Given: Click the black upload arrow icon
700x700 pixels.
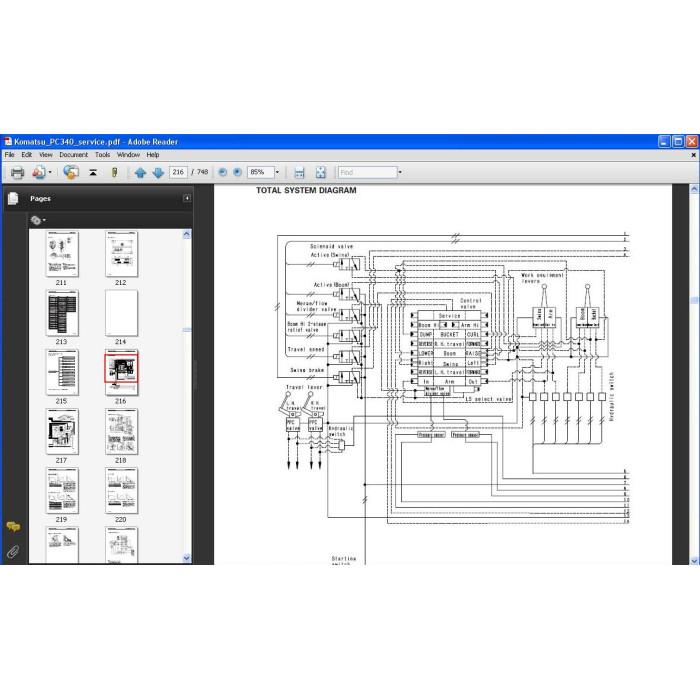Looking at the screenshot, I should click(x=93, y=172).
